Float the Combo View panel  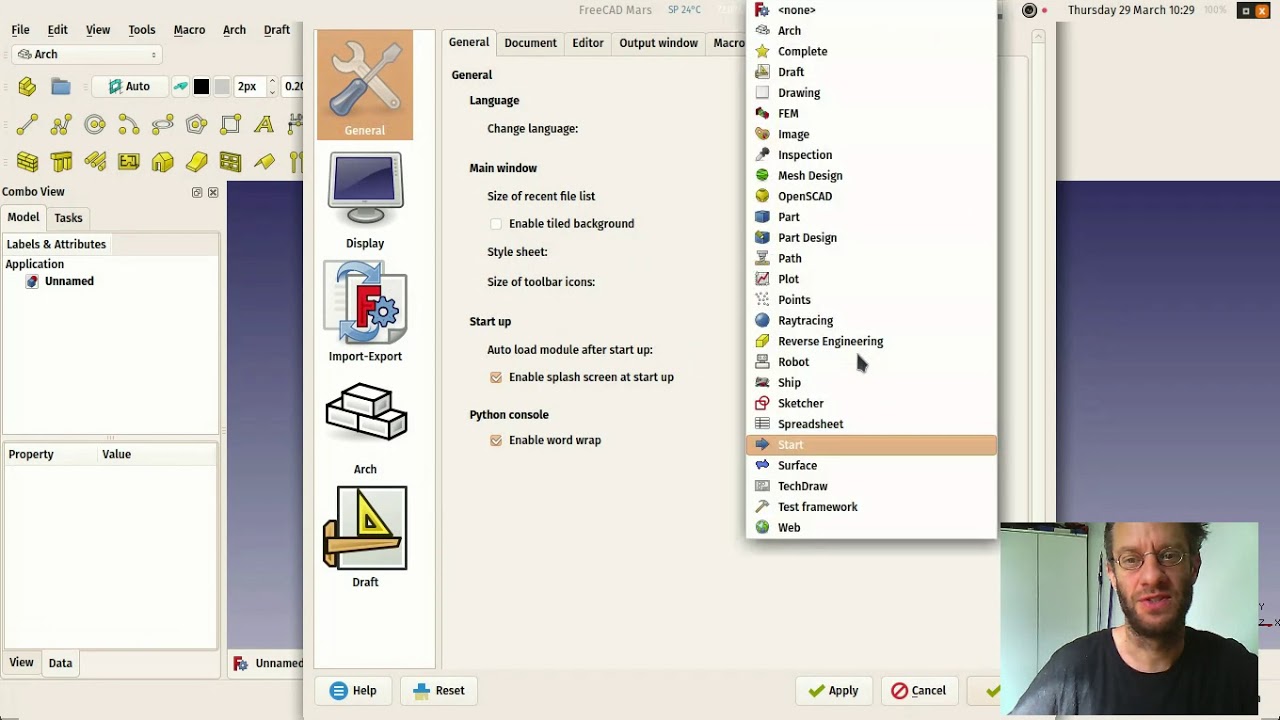tap(197, 192)
